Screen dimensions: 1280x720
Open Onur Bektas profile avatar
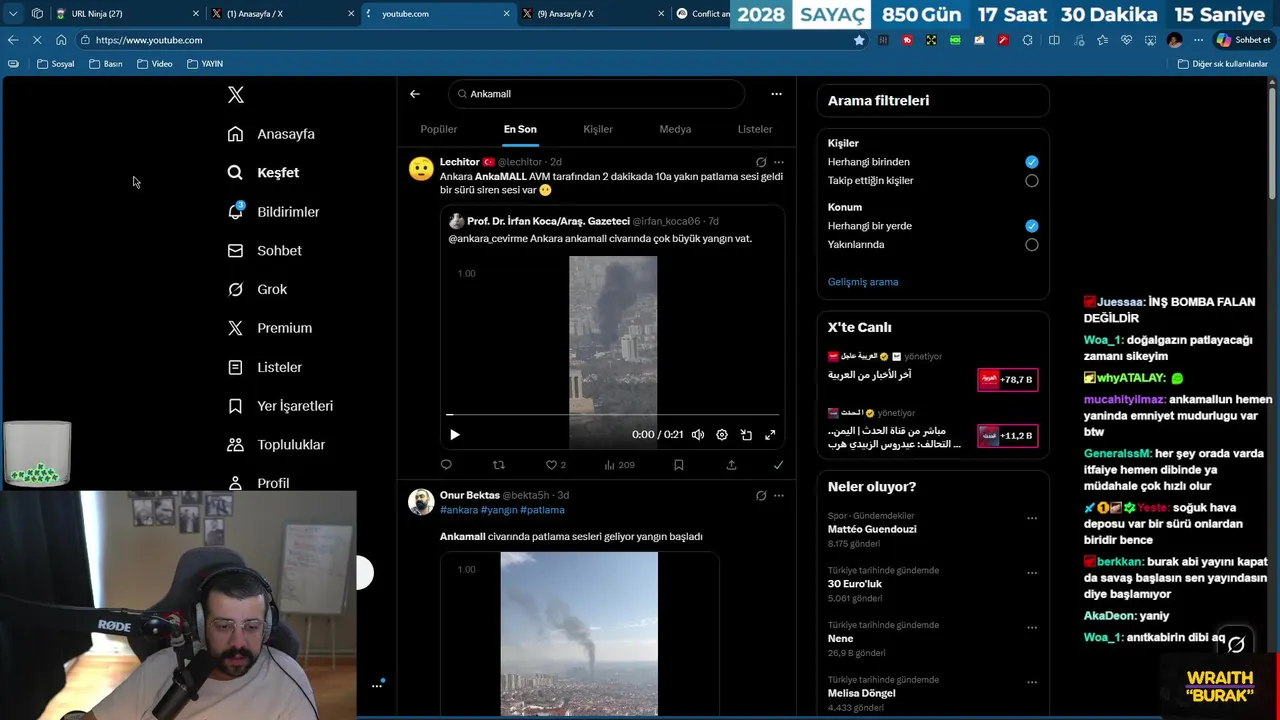click(x=421, y=502)
